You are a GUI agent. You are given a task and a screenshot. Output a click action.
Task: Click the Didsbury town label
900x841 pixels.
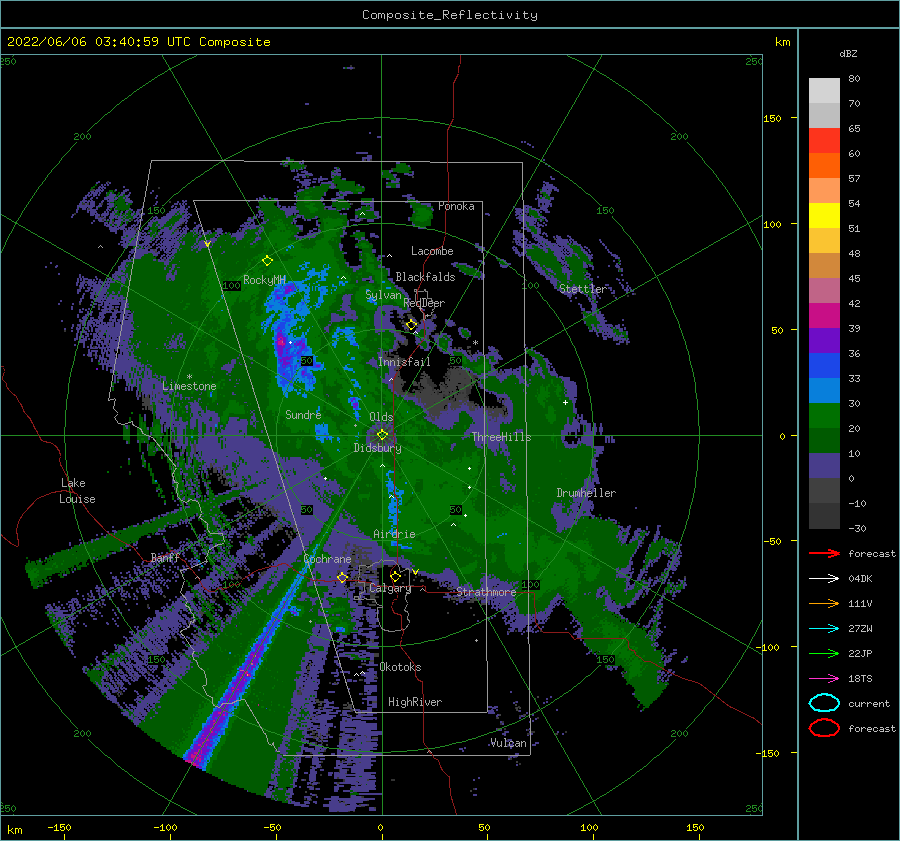coord(378,448)
